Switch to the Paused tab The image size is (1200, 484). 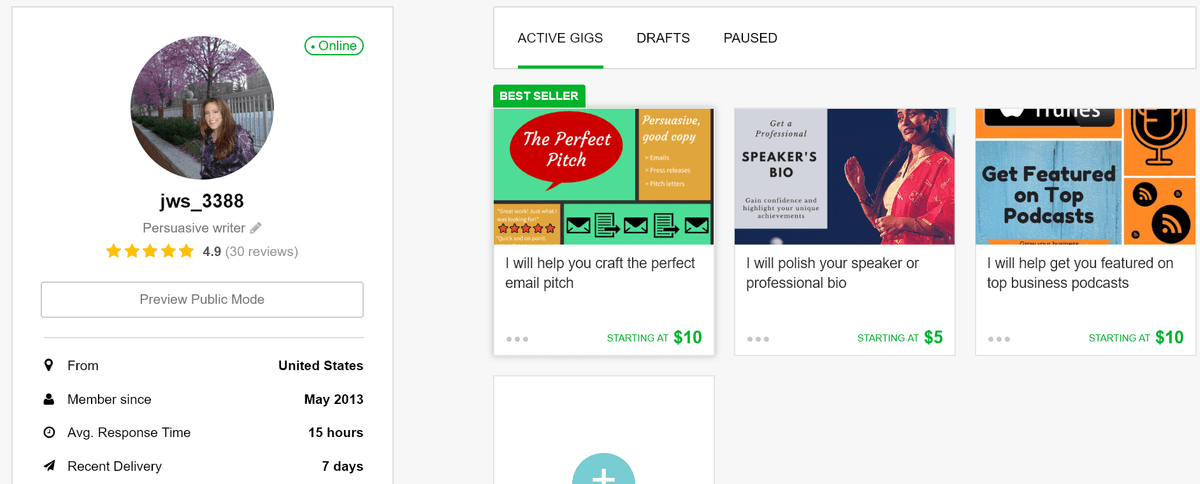coord(750,38)
